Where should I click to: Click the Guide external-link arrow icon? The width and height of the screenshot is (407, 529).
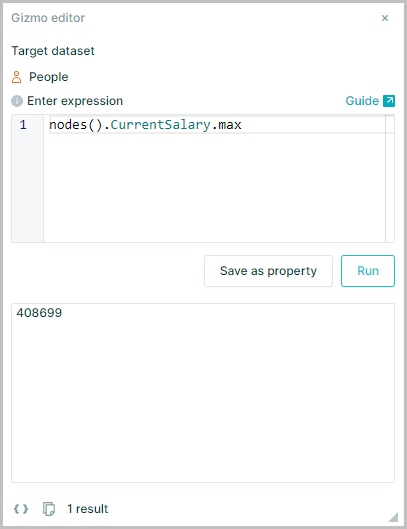389,101
